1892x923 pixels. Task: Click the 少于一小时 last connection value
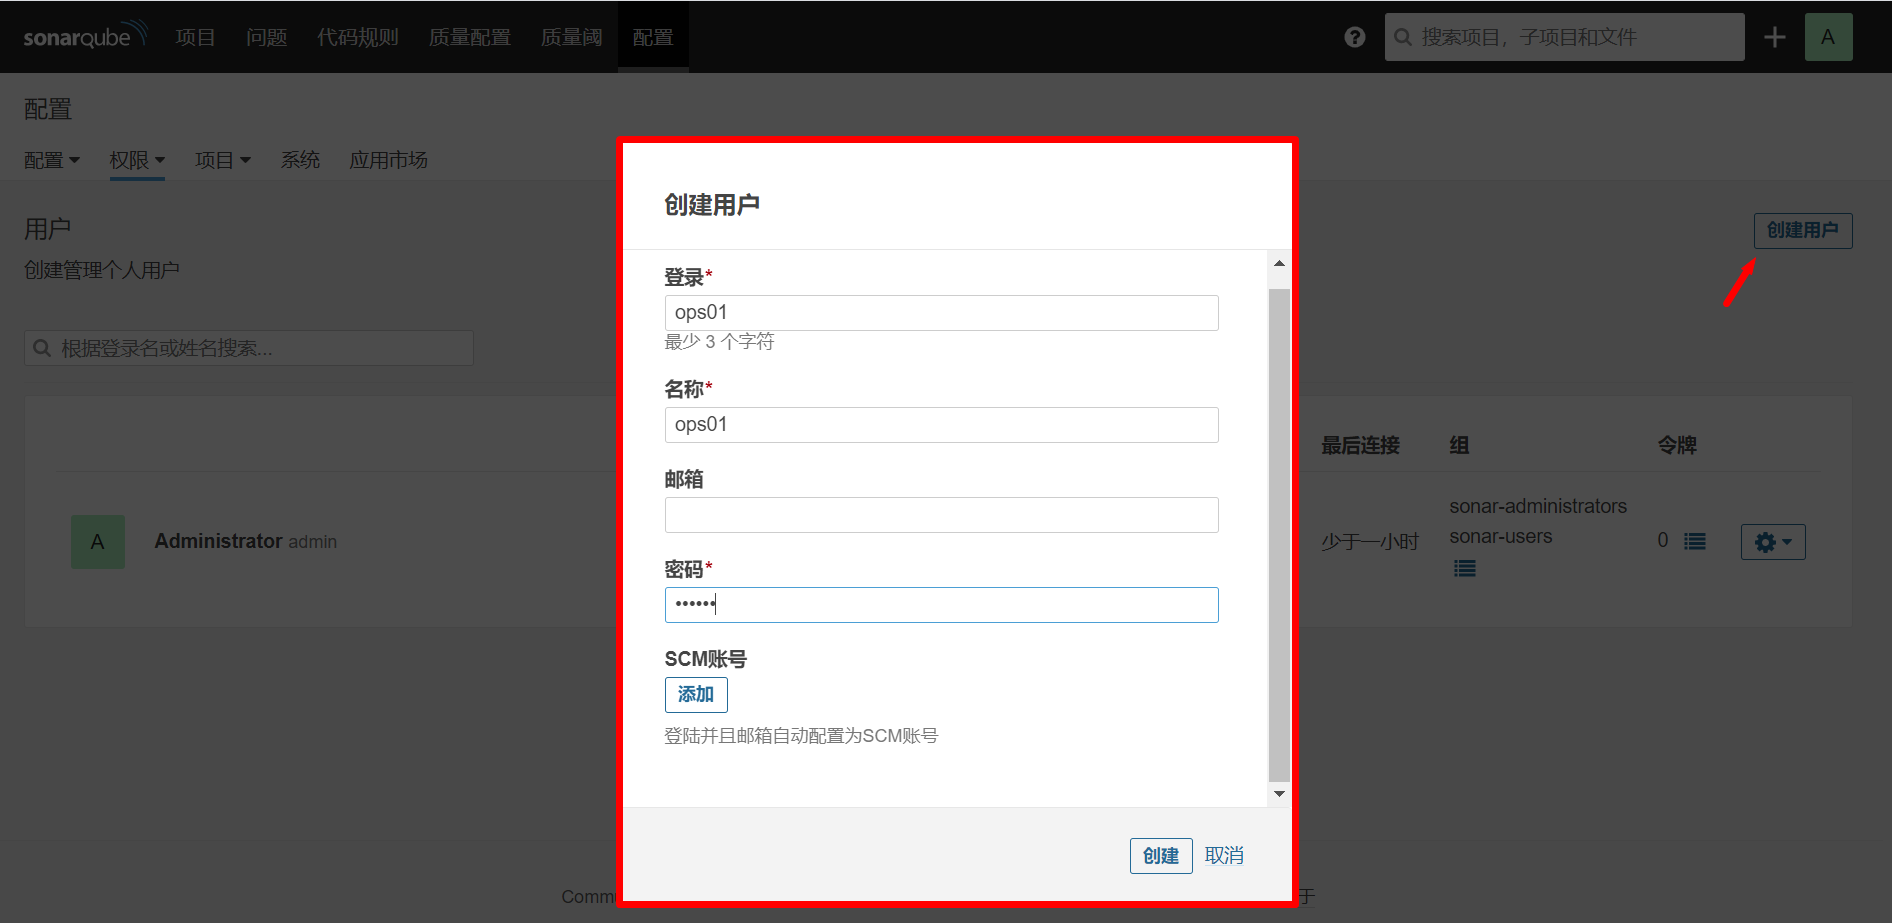coord(1370,542)
